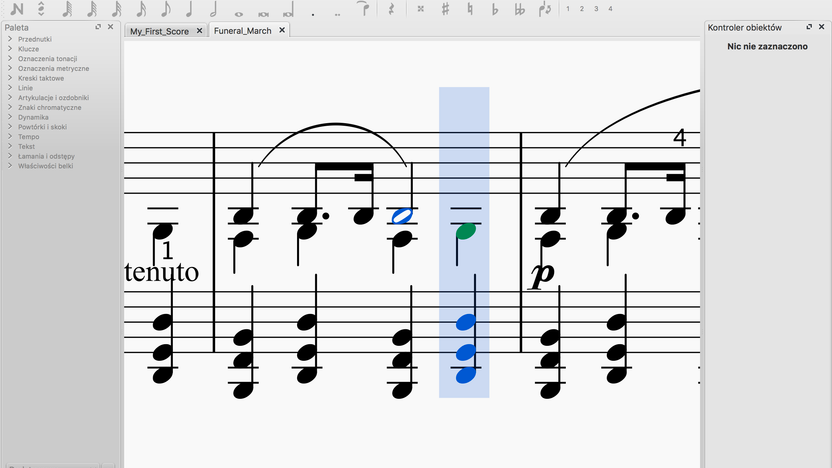Image resolution: width=832 pixels, height=468 pixels.
Task: Expand Dynamika palette
Action: pos(10,117)
